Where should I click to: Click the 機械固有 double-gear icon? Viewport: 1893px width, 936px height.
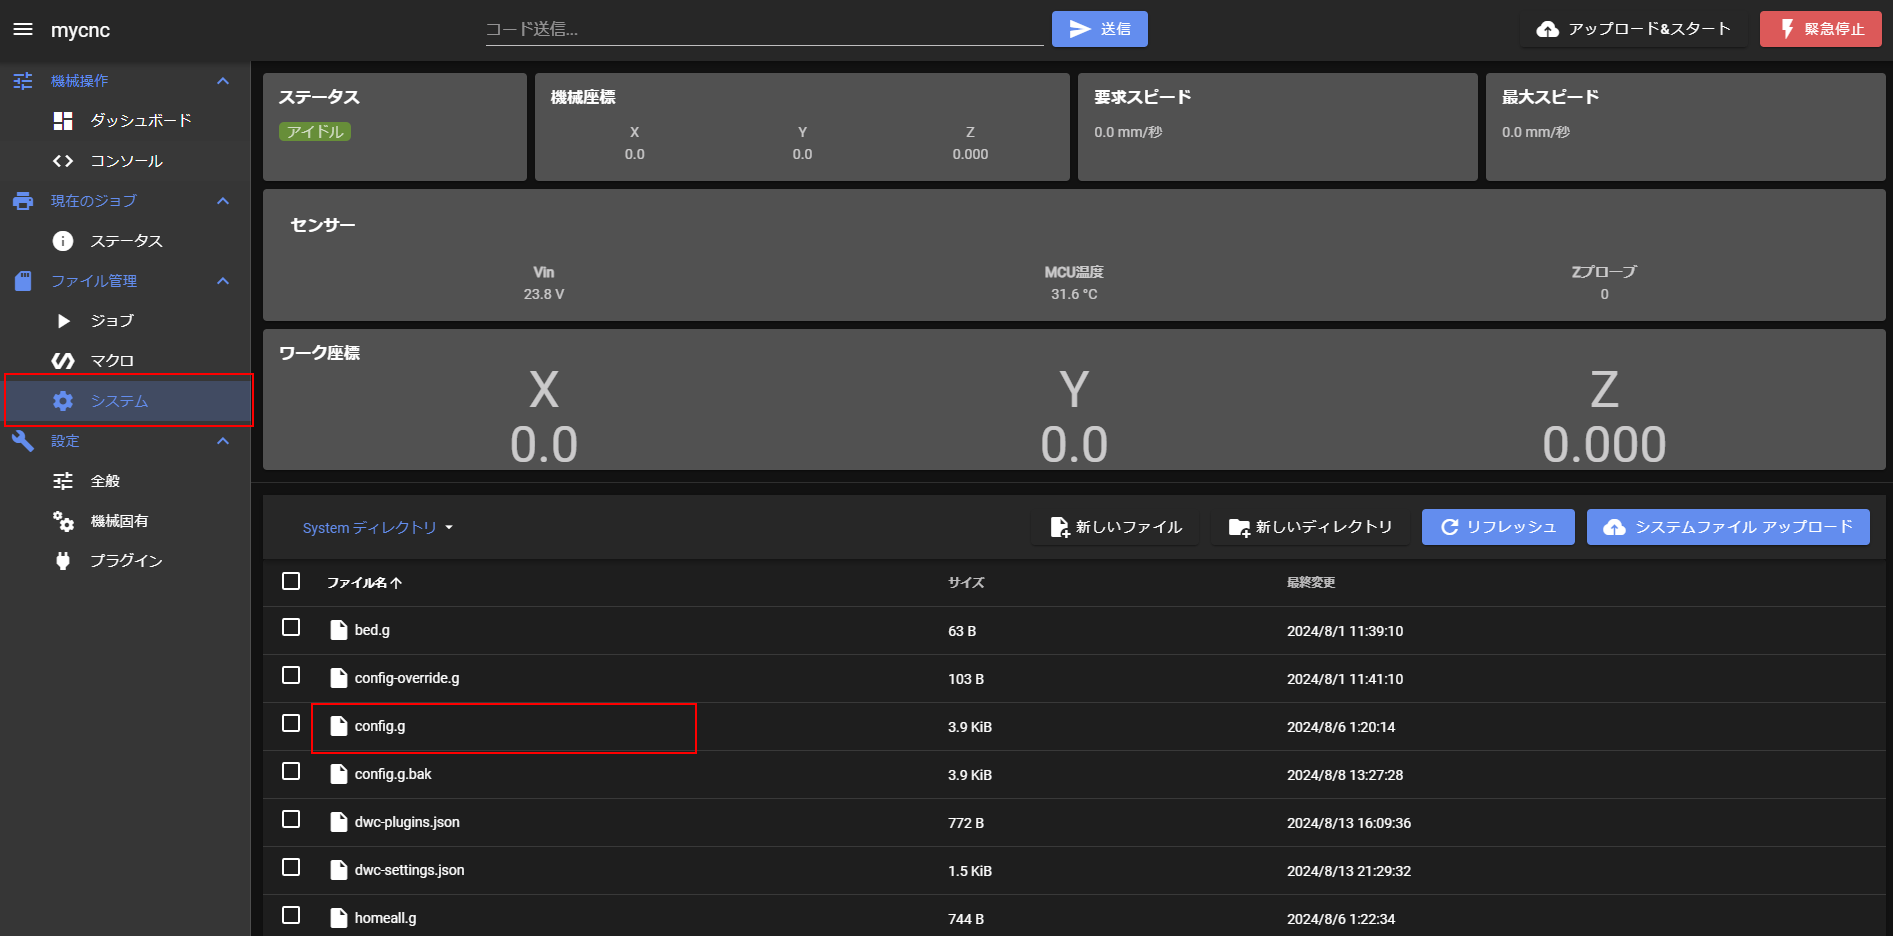(63, 521)
